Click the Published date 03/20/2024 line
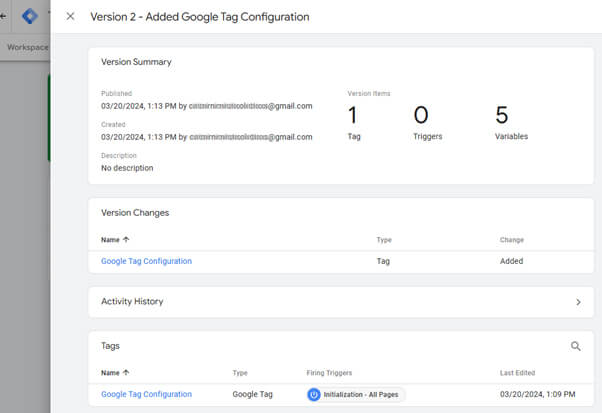 (207, 106)
